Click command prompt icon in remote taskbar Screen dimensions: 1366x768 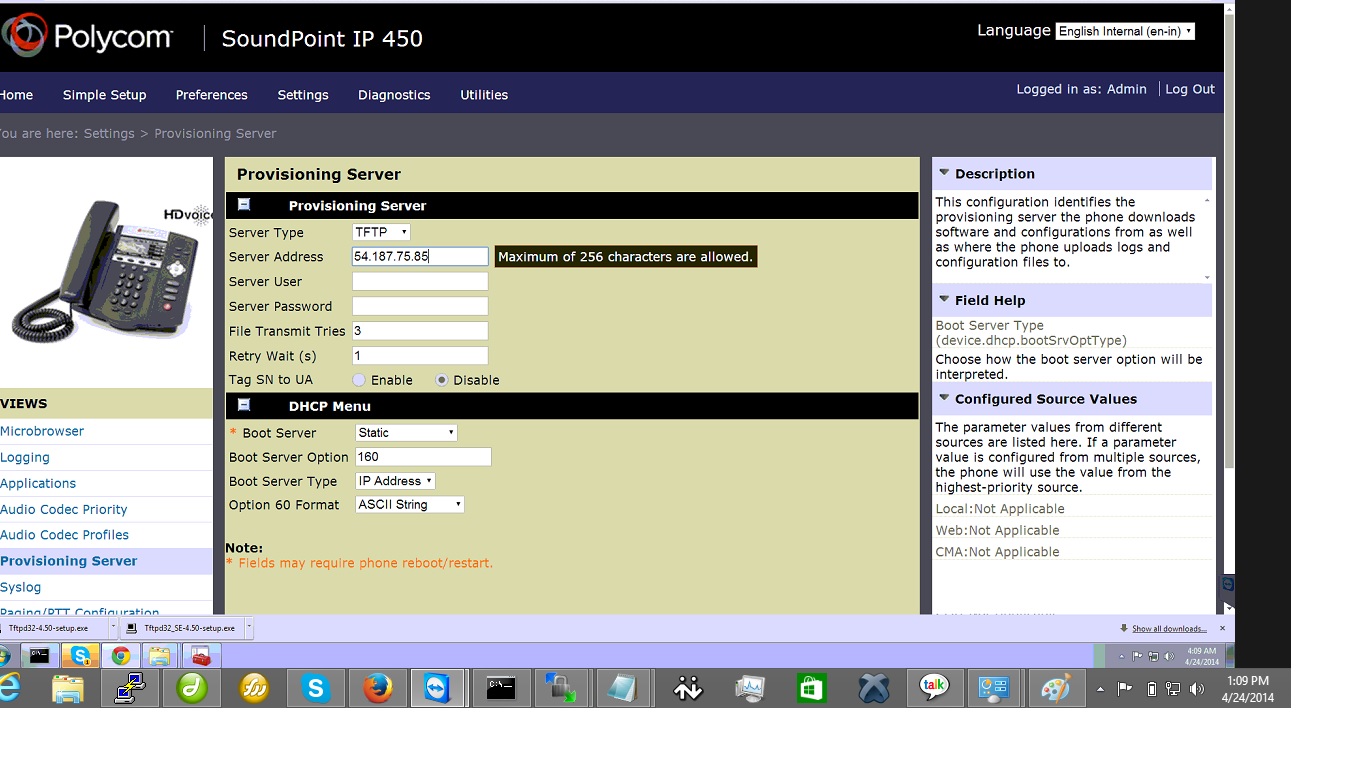click(39, 656)
